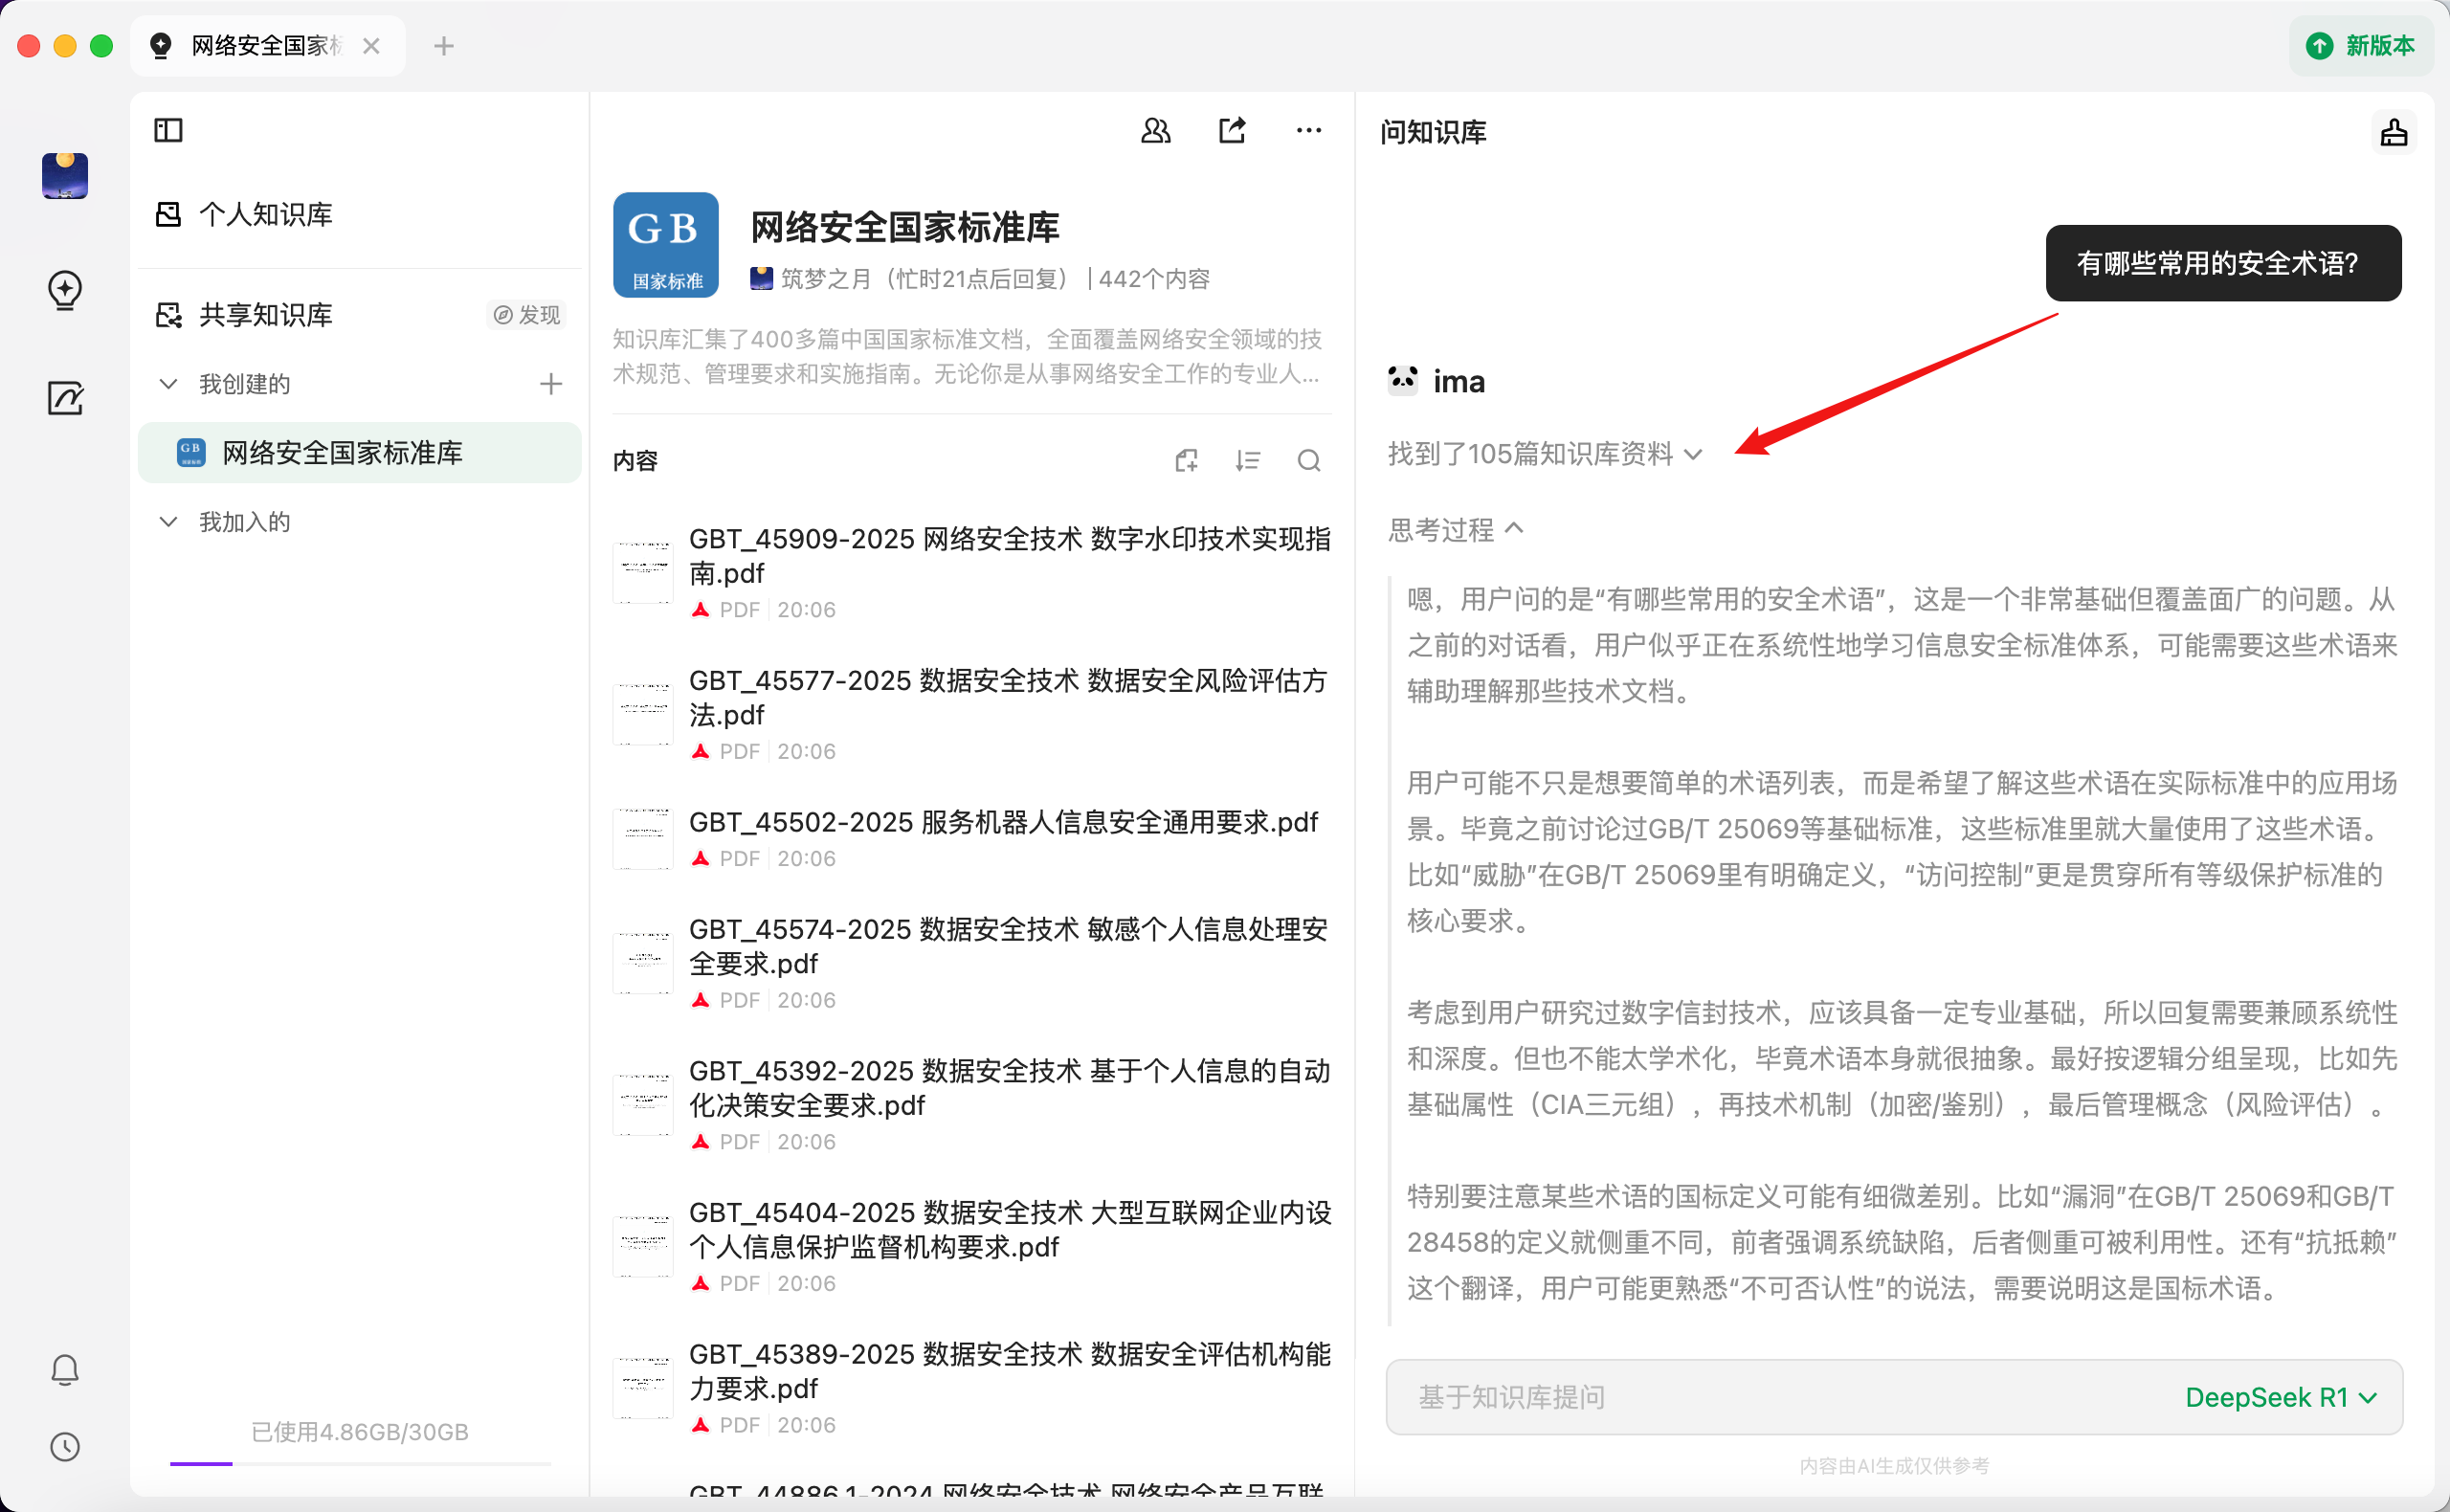This screenshot has height=1512, width=2450.
Task: Open the notifications bell icon
Action: [65, 1370]
